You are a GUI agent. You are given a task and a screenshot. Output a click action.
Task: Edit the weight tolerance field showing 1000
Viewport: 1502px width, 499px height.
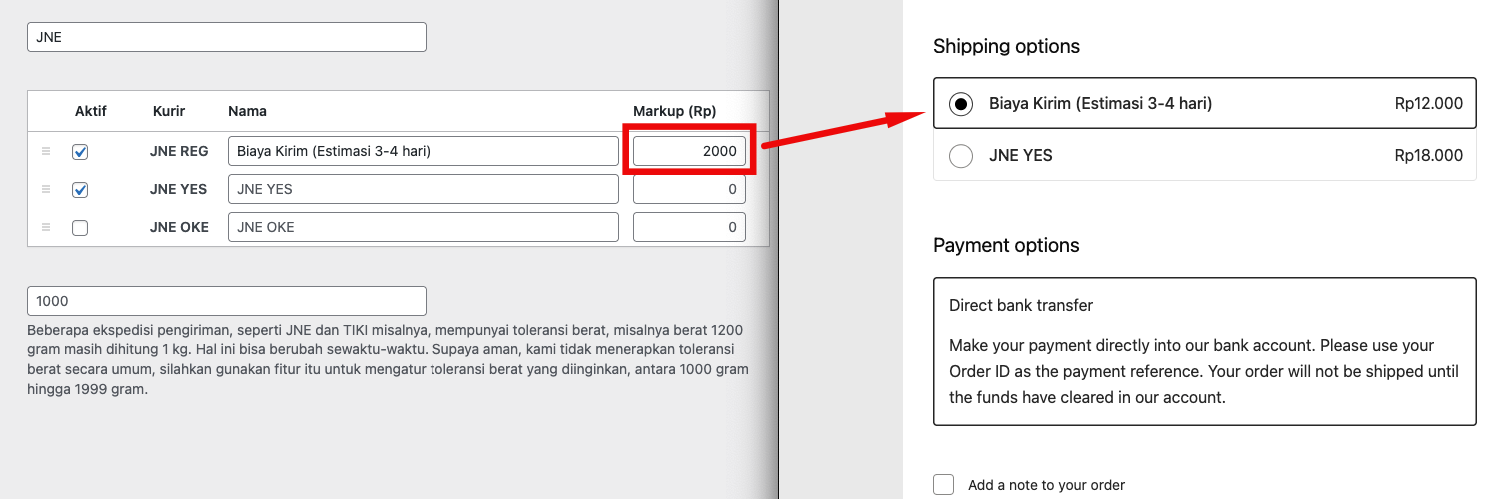click(226, 301)
